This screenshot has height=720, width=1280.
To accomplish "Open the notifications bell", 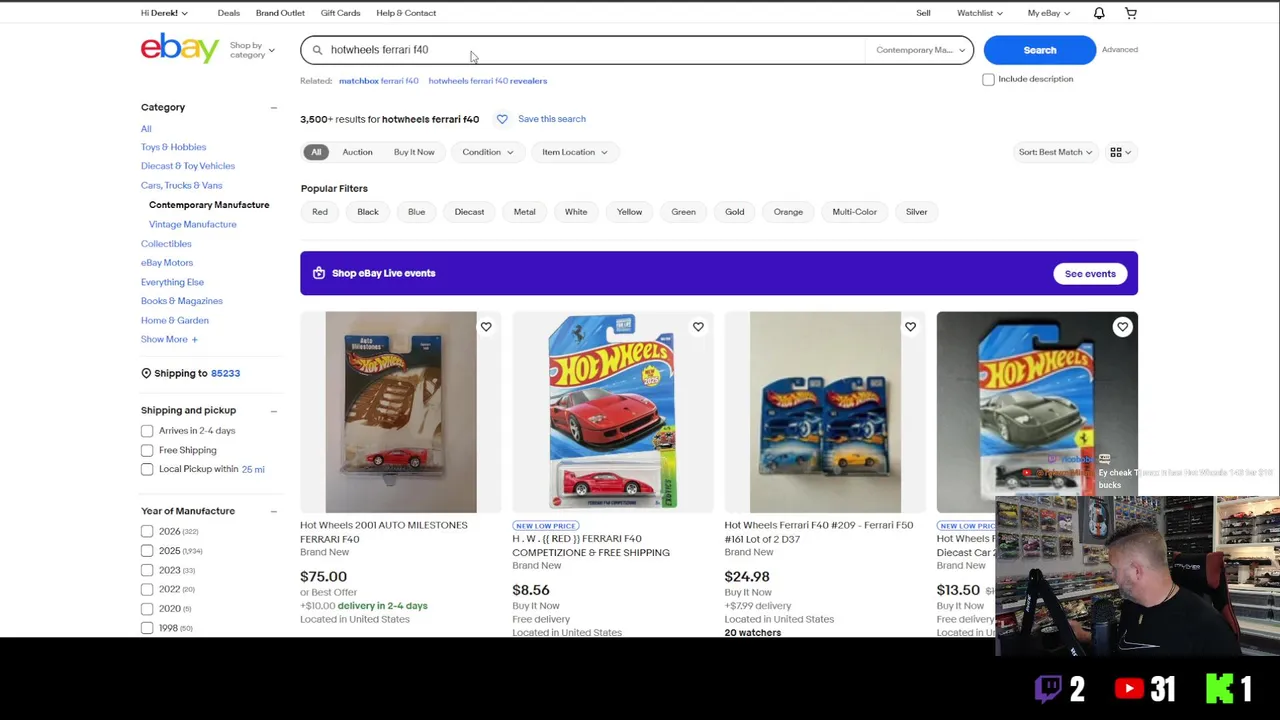I will click(x=1099, y=13).
